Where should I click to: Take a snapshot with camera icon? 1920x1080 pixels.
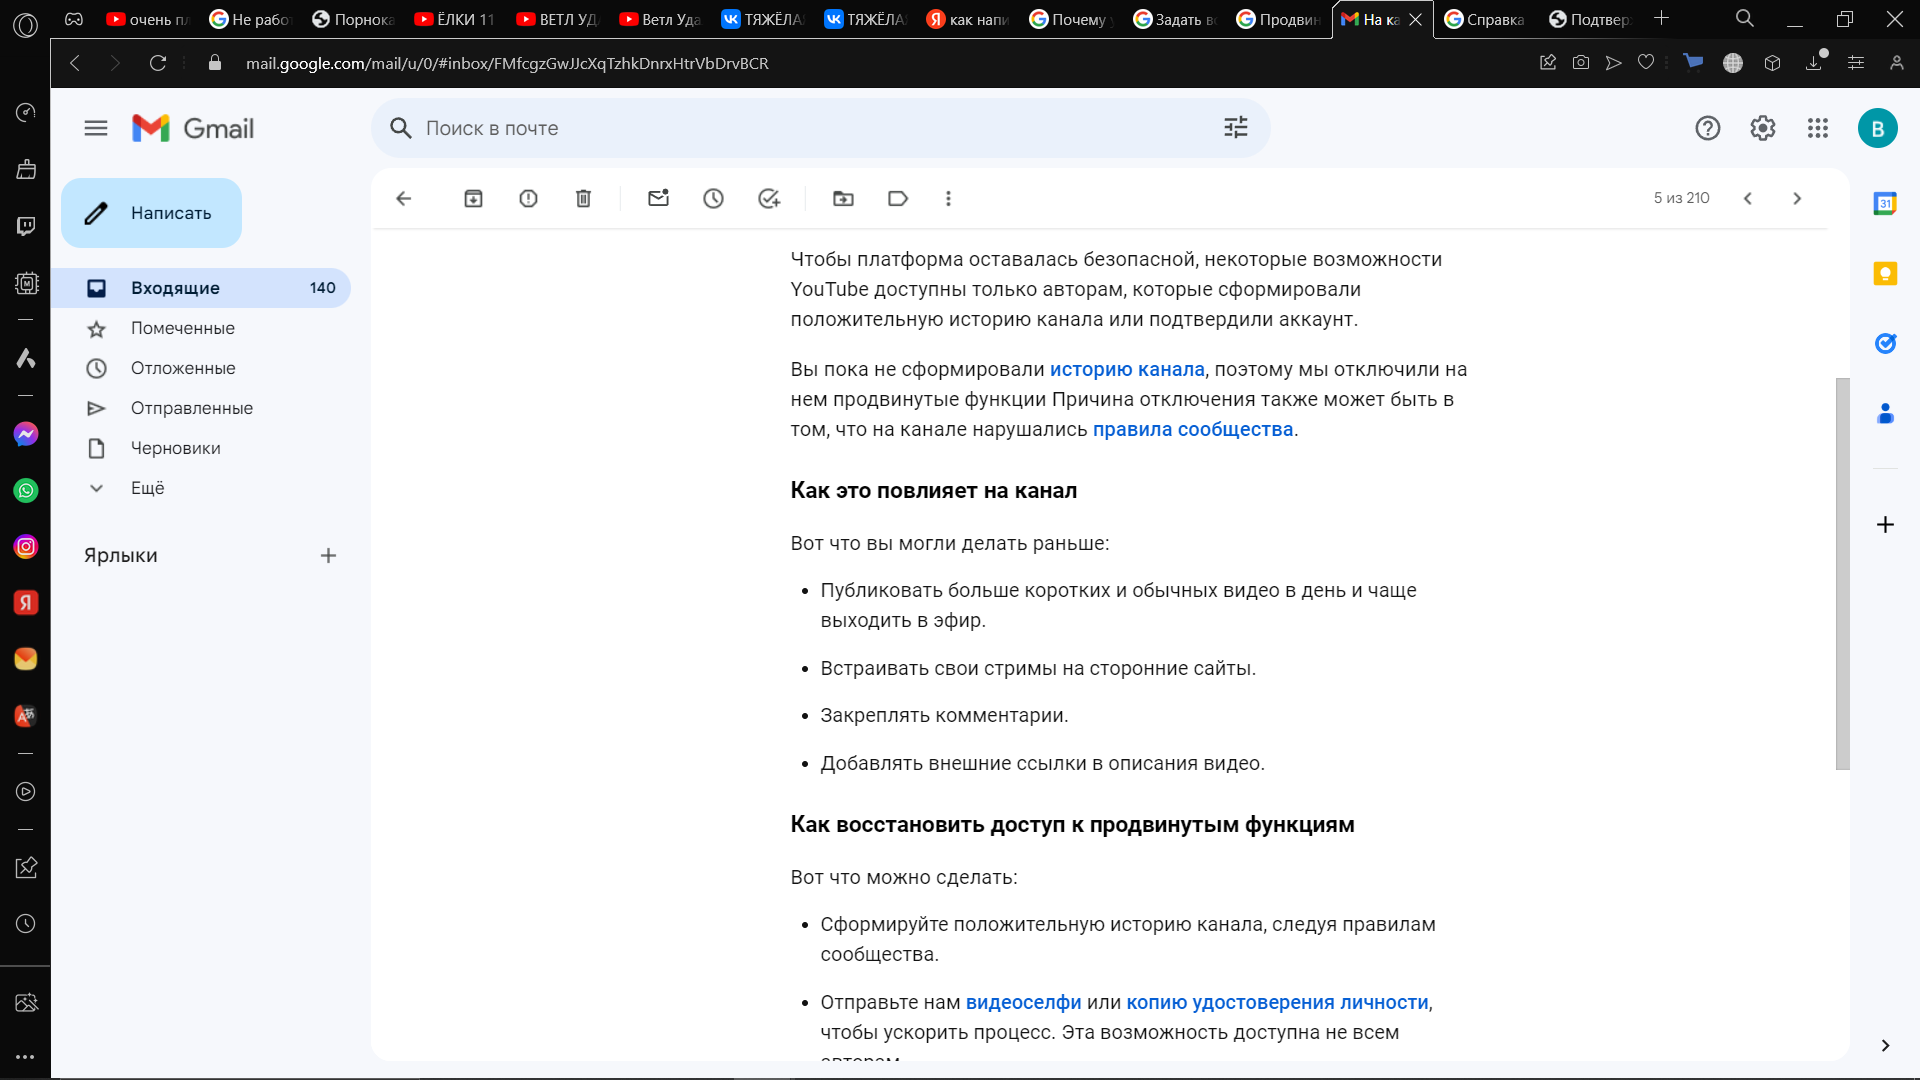tap(1581, 63)
